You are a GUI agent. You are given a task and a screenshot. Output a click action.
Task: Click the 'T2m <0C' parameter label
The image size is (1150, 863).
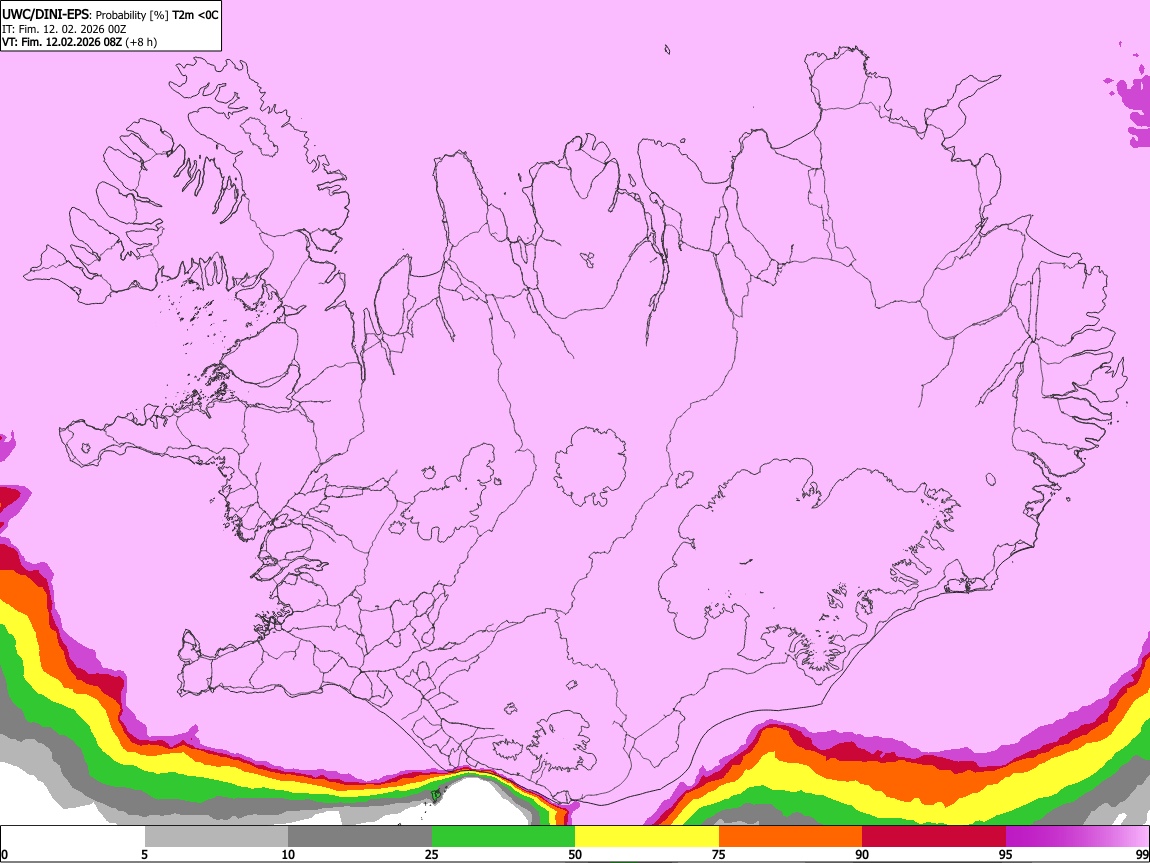point(195,15)
